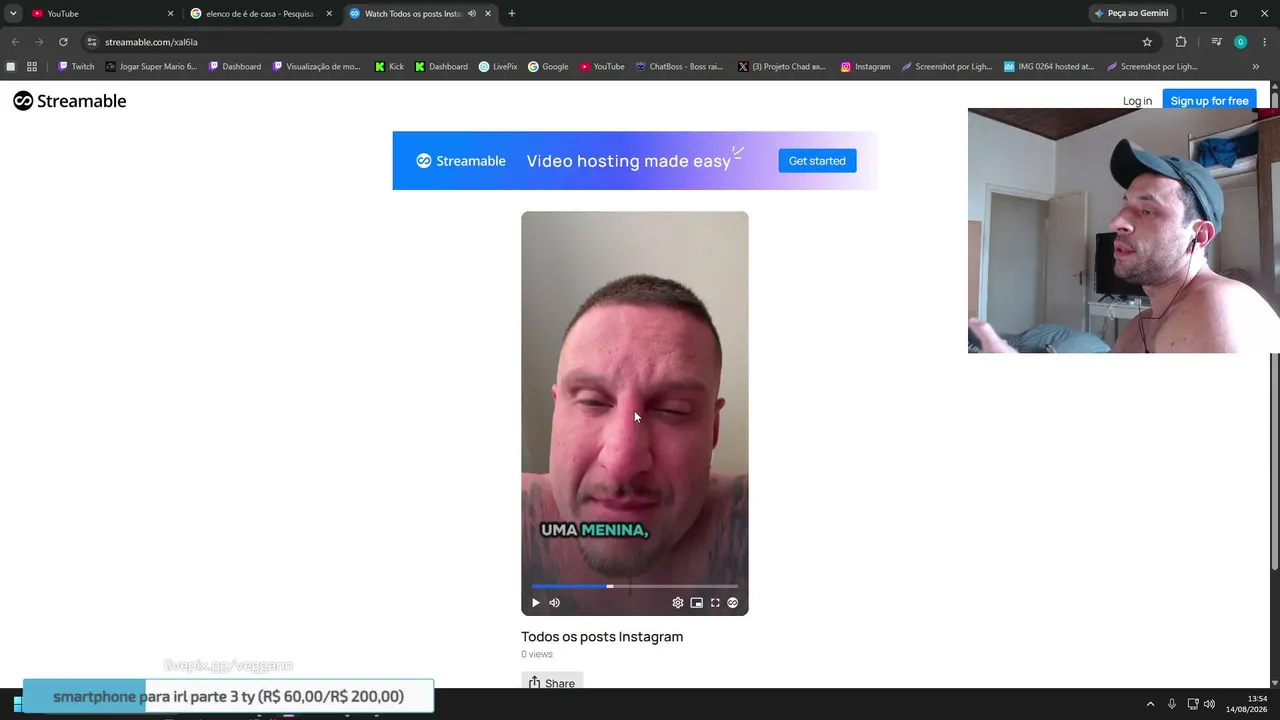Open the Jogar Super Mario 6... bookmark

(x=151, y=67)
